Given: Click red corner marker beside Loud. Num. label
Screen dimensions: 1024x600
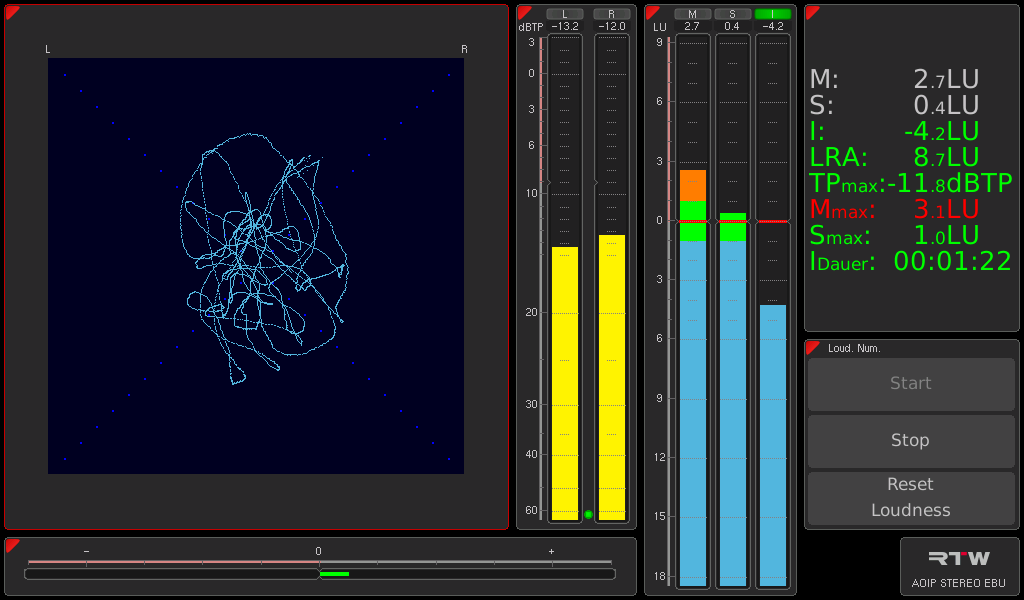Looking at the screenshot, I should 812,347.
